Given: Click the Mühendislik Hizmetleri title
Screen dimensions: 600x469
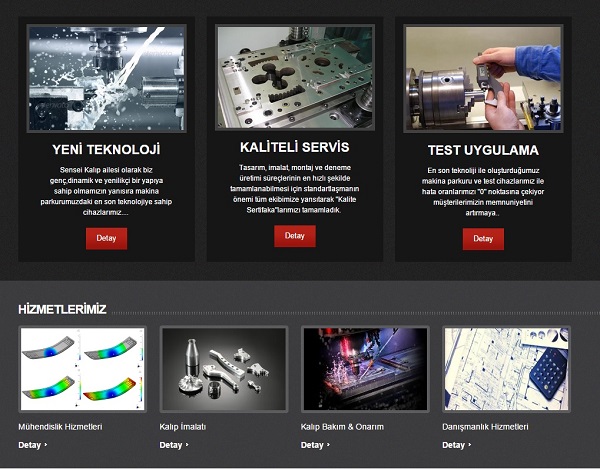Looking at the screenshot, I should (60, 427).
